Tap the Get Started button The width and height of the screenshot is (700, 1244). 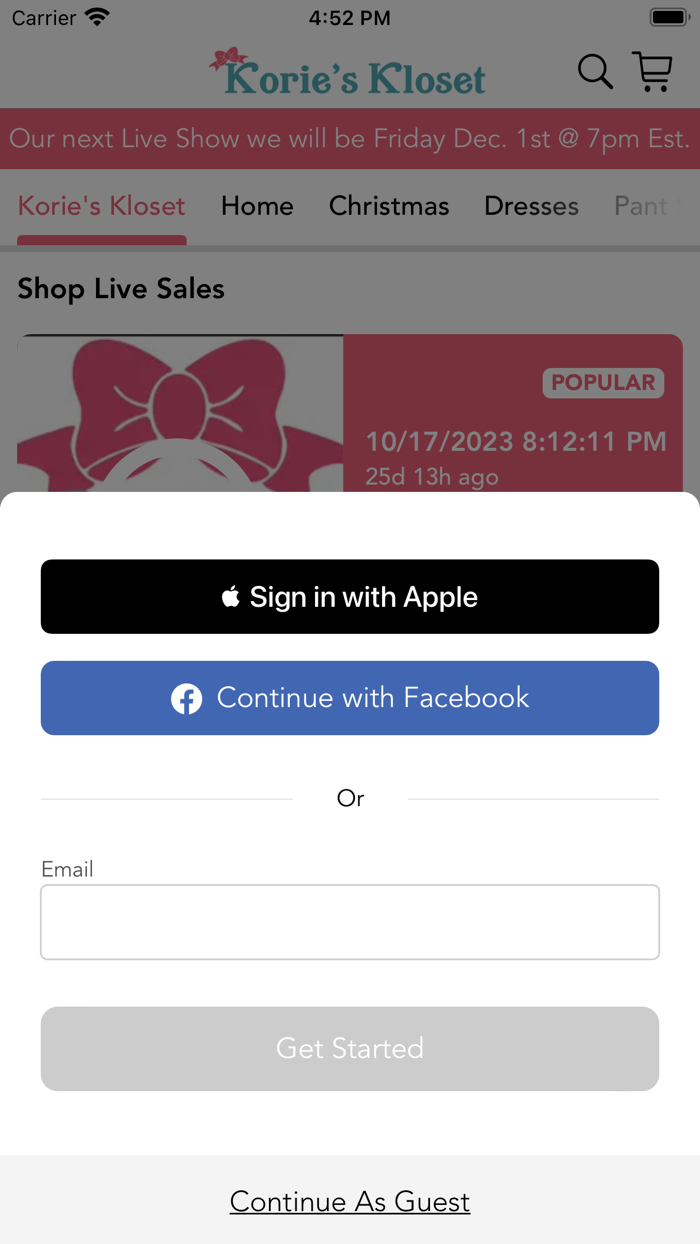tap(350, 1048)
